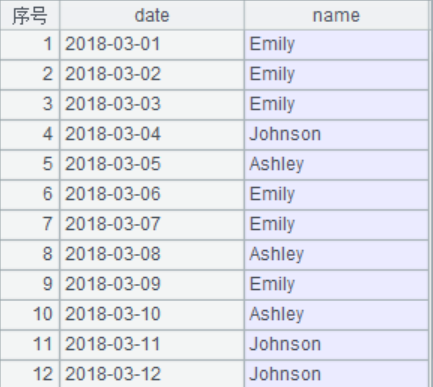Select Johnson name cell in row 4

point(336,135)
